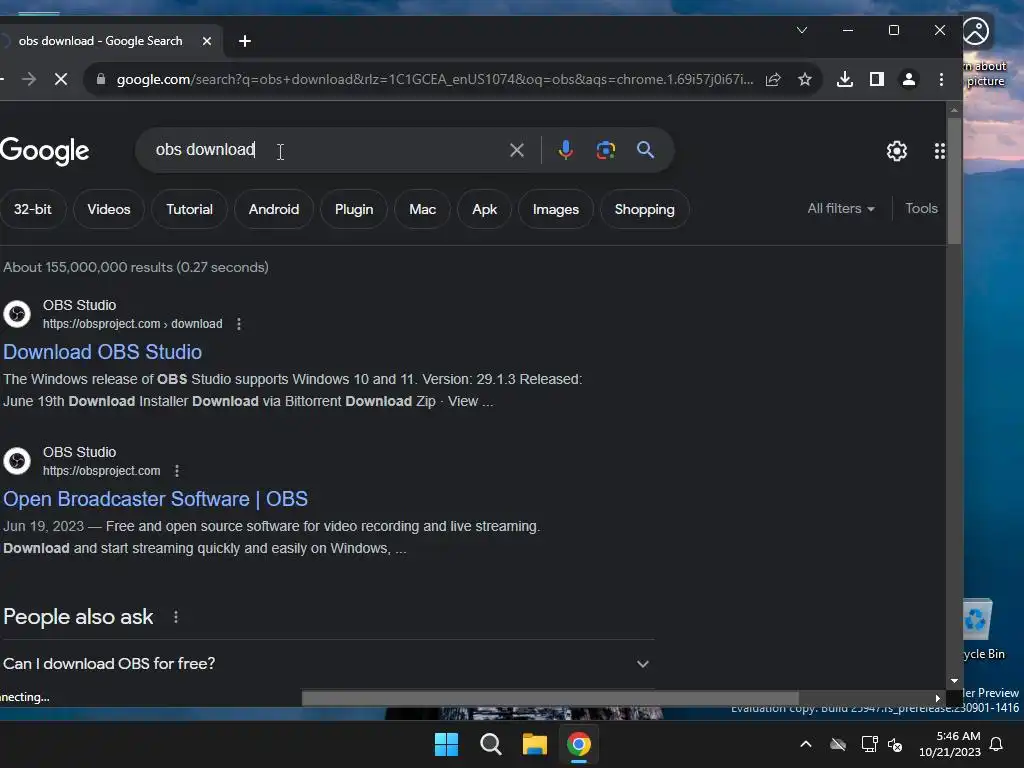
Task: Go to the Google homepage logo
Action: pos(44,151)
